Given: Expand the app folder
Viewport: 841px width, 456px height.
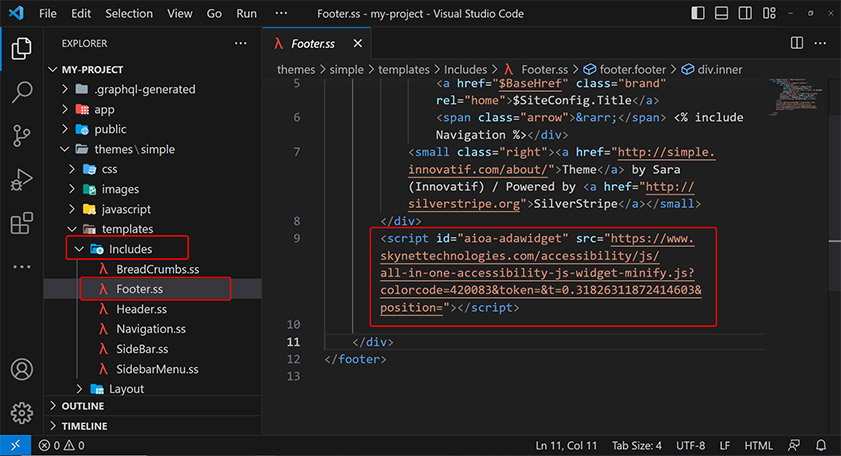Looking at the screenshot, I should 65,109.
